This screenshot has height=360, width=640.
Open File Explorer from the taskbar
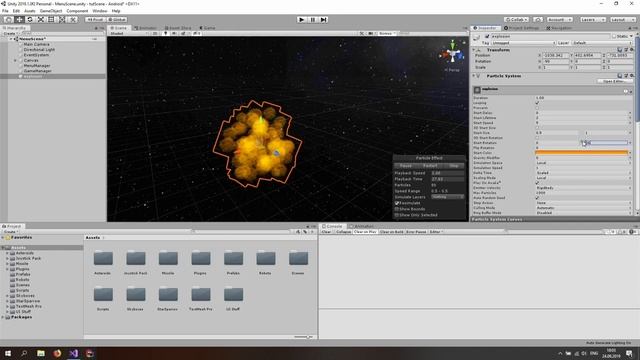[x=41, y=353]
